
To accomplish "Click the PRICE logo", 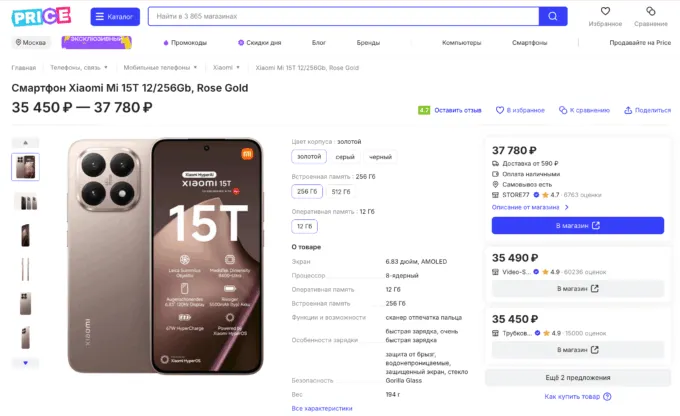I will pyautogui.click(x=41, y=16).
